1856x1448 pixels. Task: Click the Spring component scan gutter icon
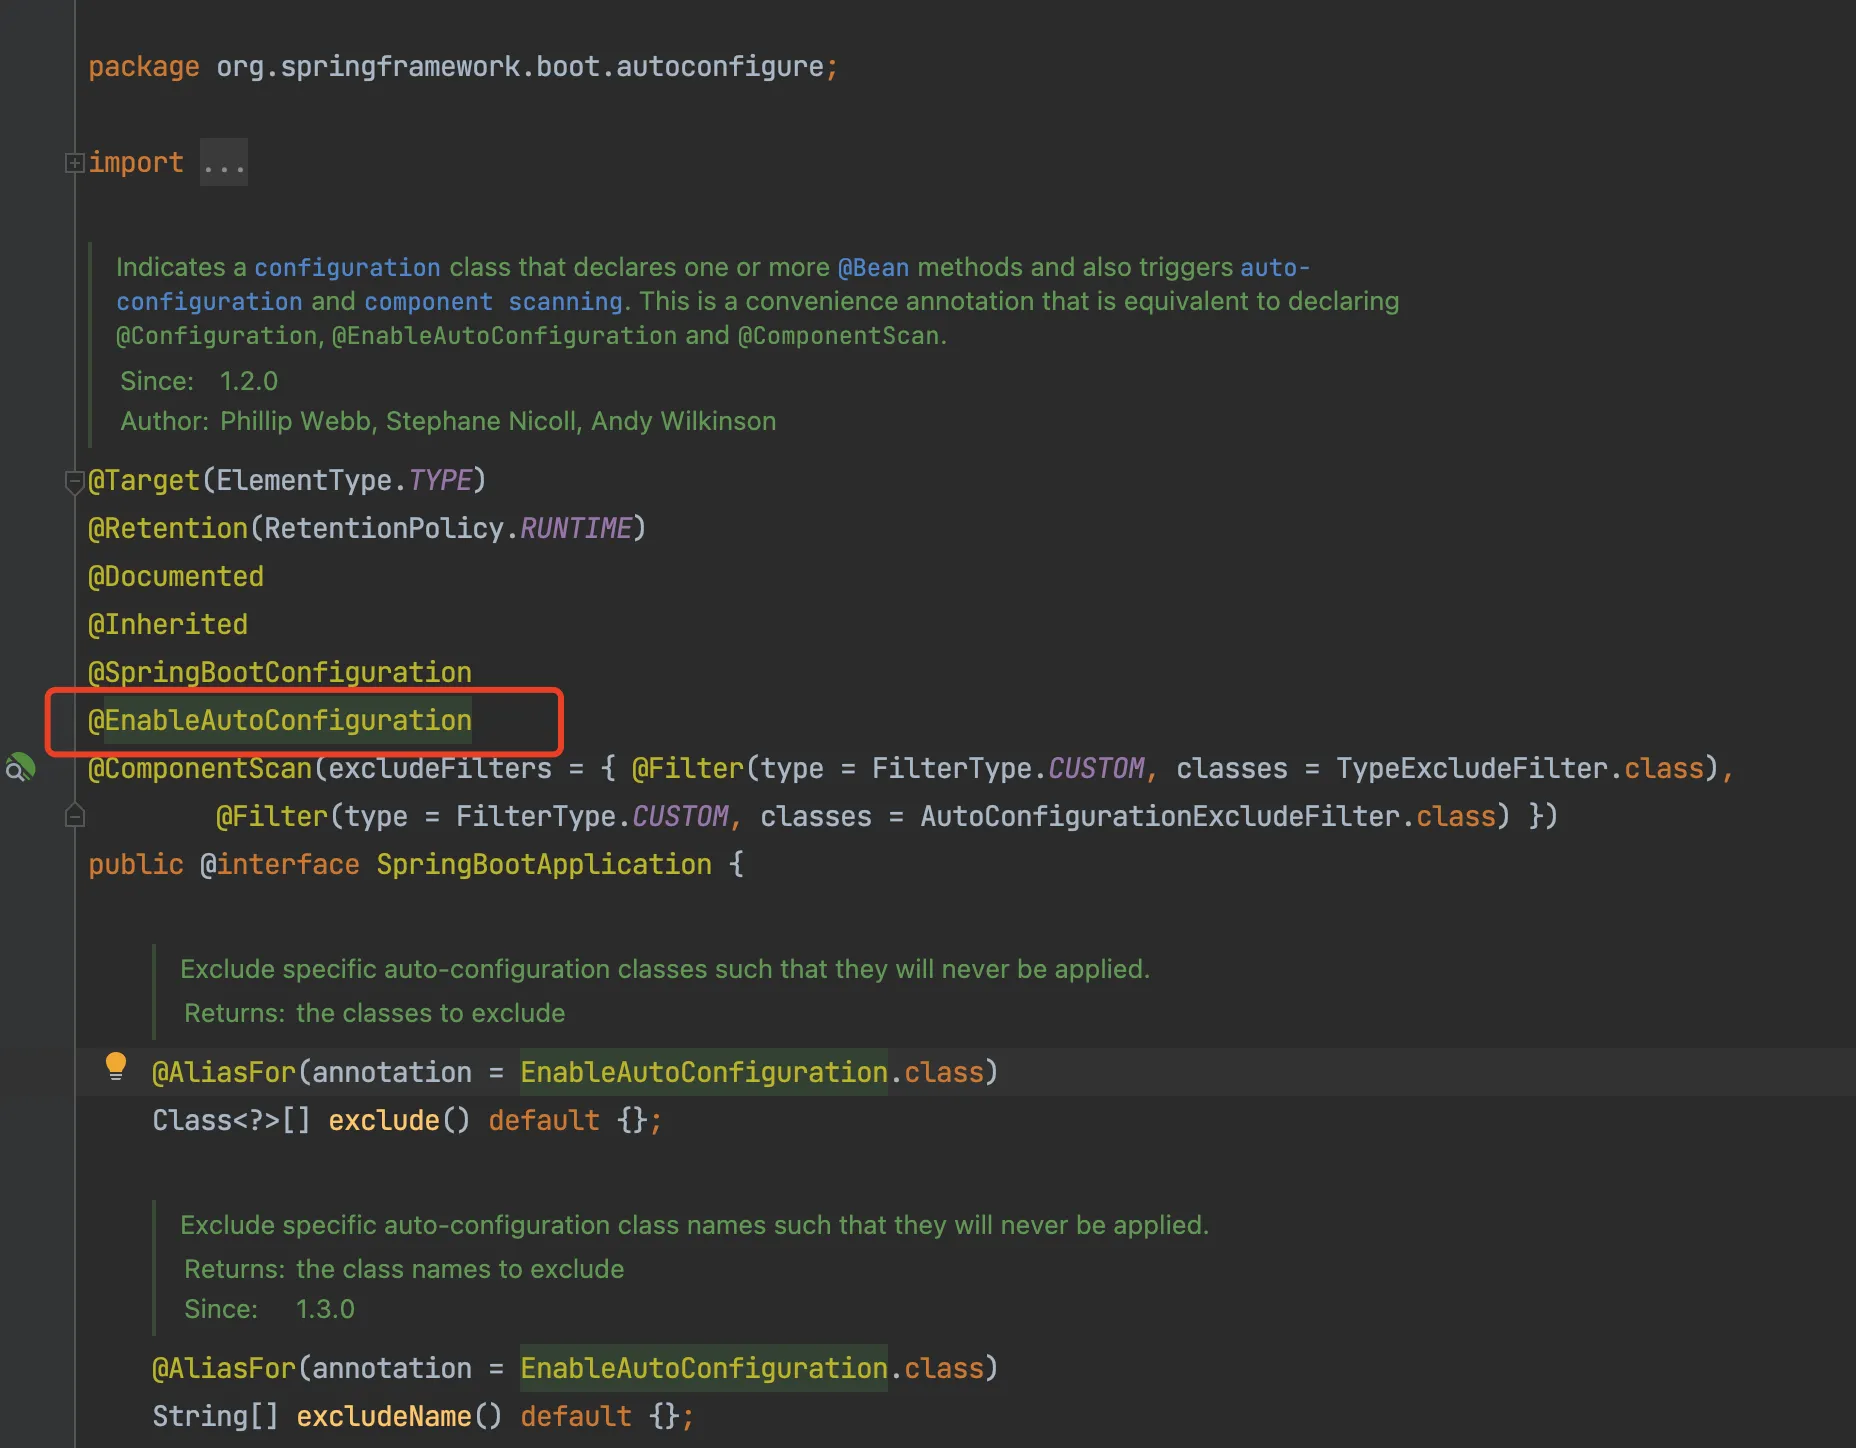[x=20, y=768]
